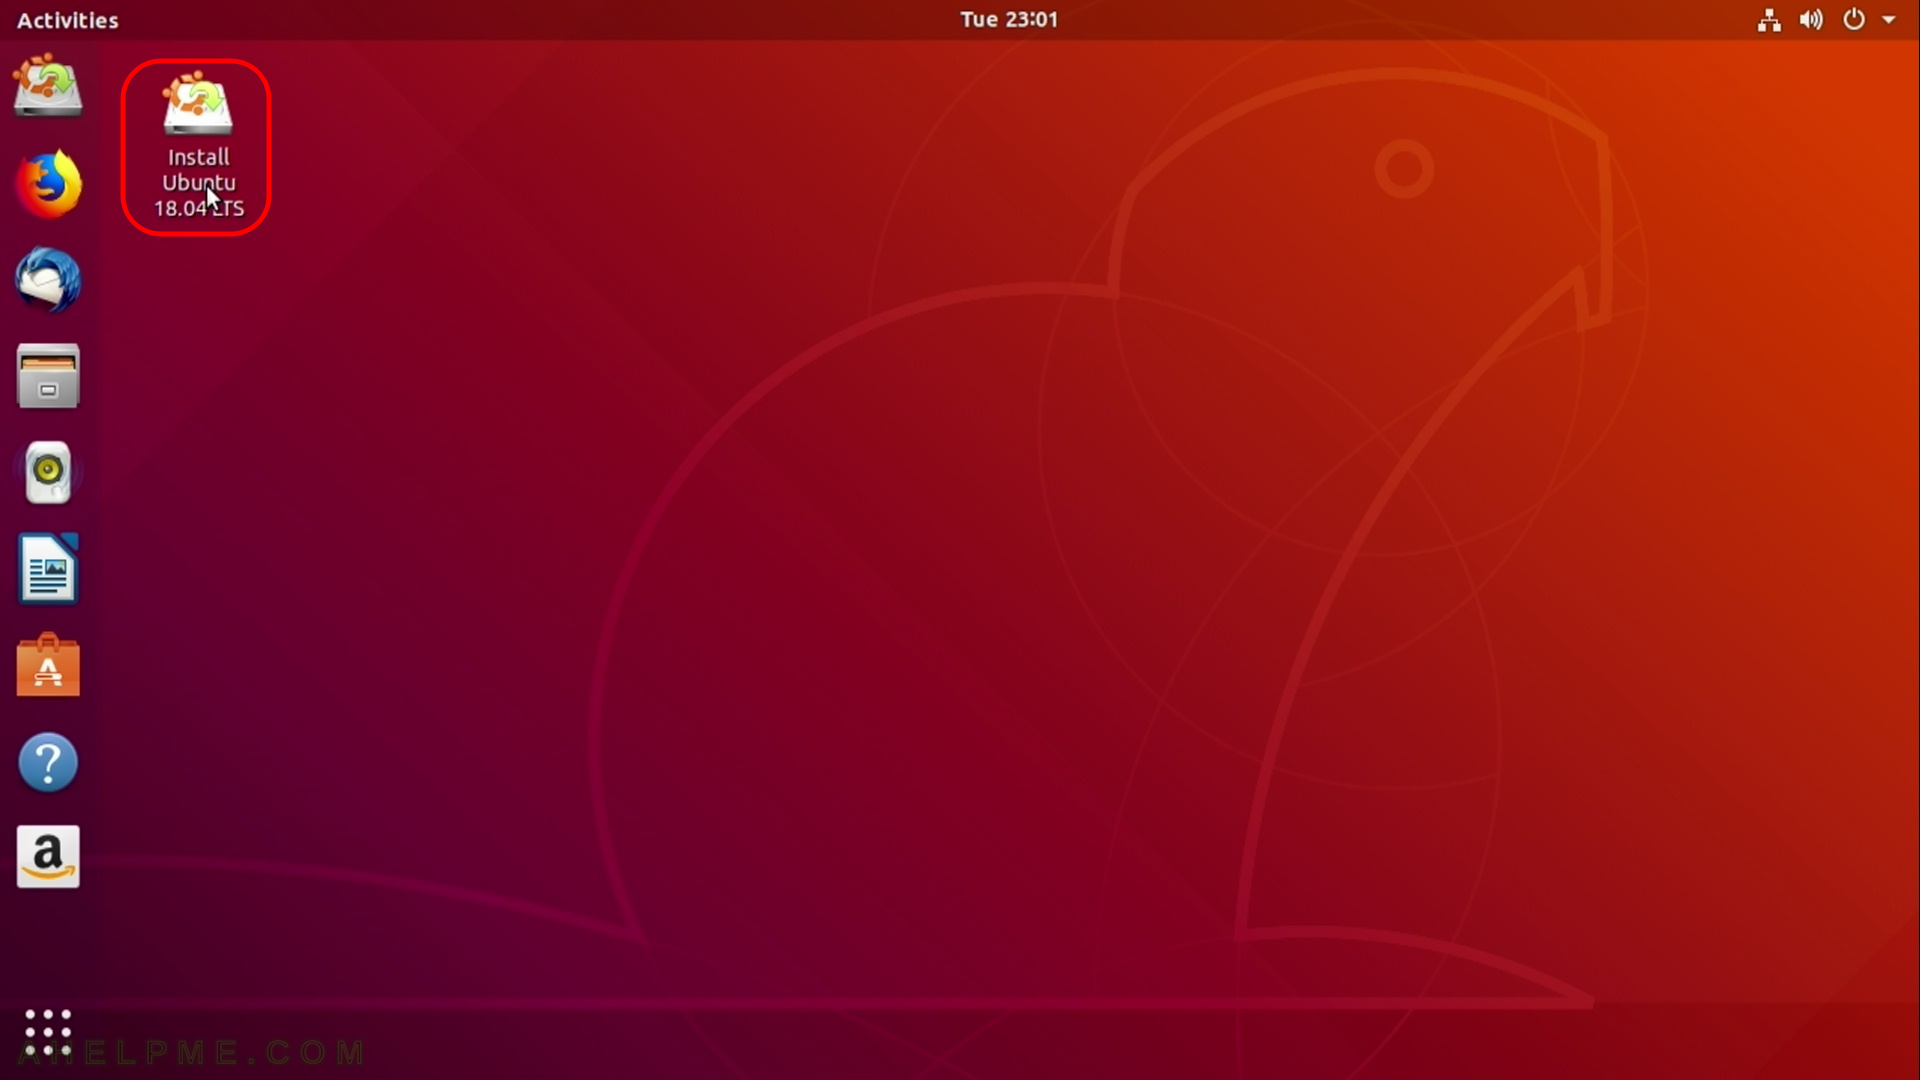
Task: Click the power icon in top bar
Action: click(x=1854, y=20)
